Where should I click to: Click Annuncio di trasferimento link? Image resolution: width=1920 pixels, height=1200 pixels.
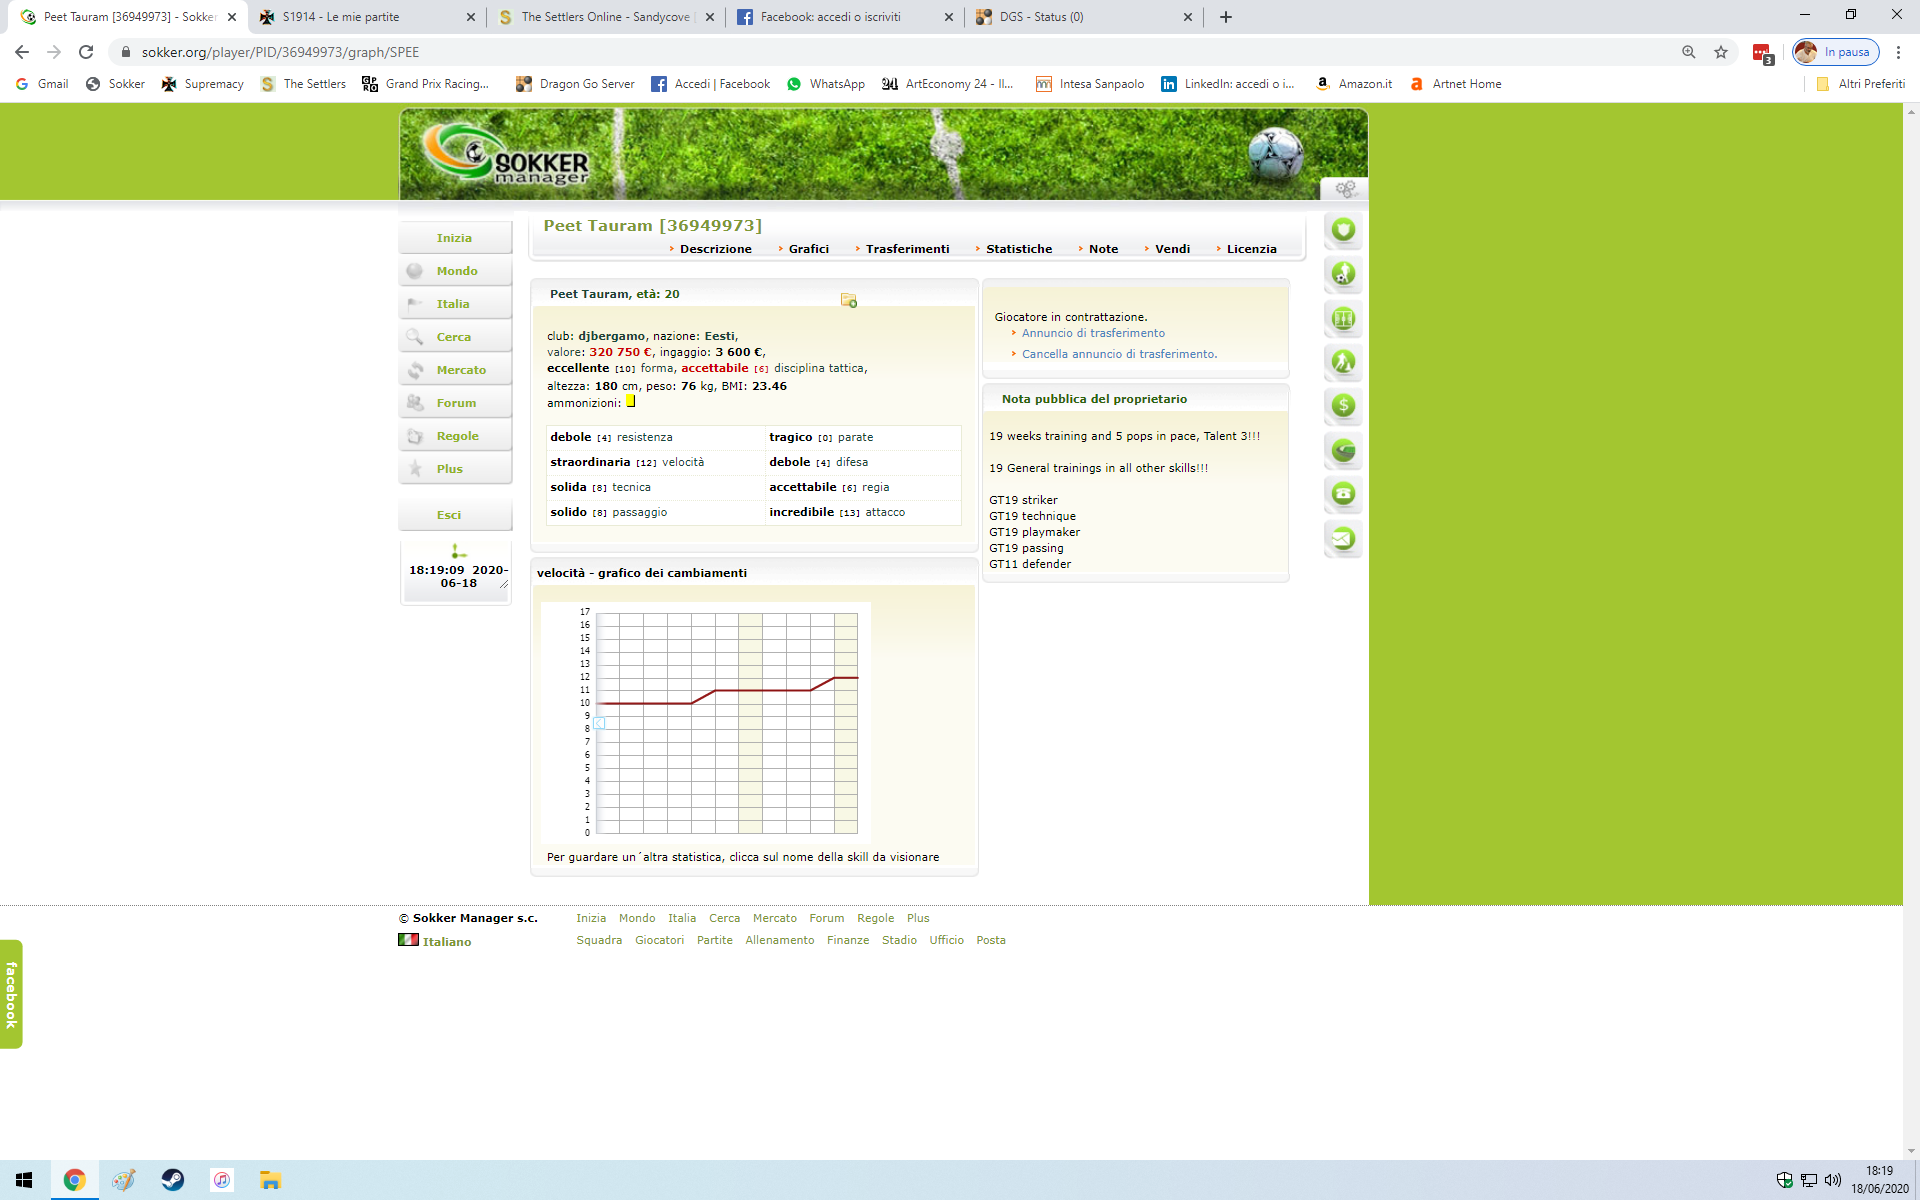click(x=1093, y=333)
